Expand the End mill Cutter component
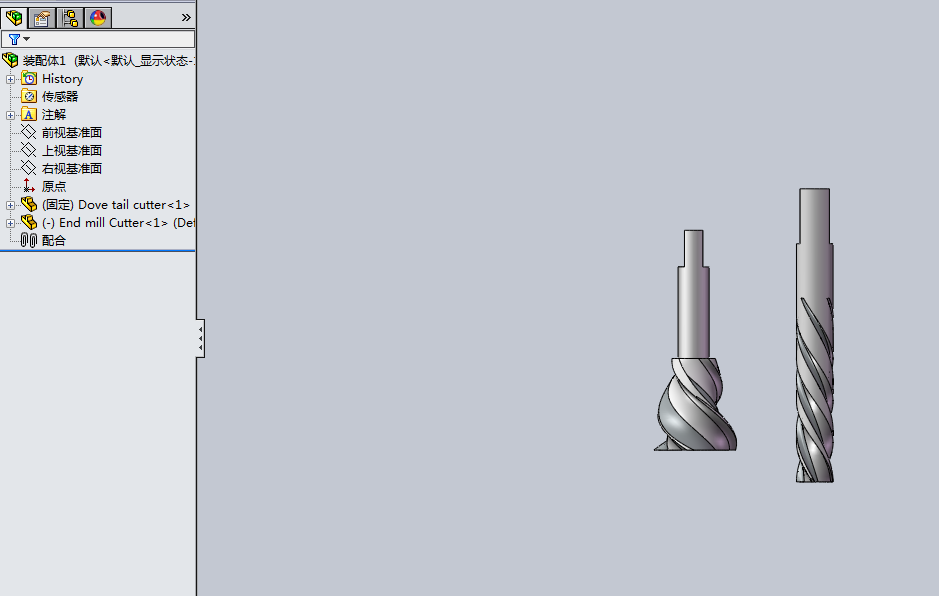Screen dimensions: 939x596 (x=10, y=223)
